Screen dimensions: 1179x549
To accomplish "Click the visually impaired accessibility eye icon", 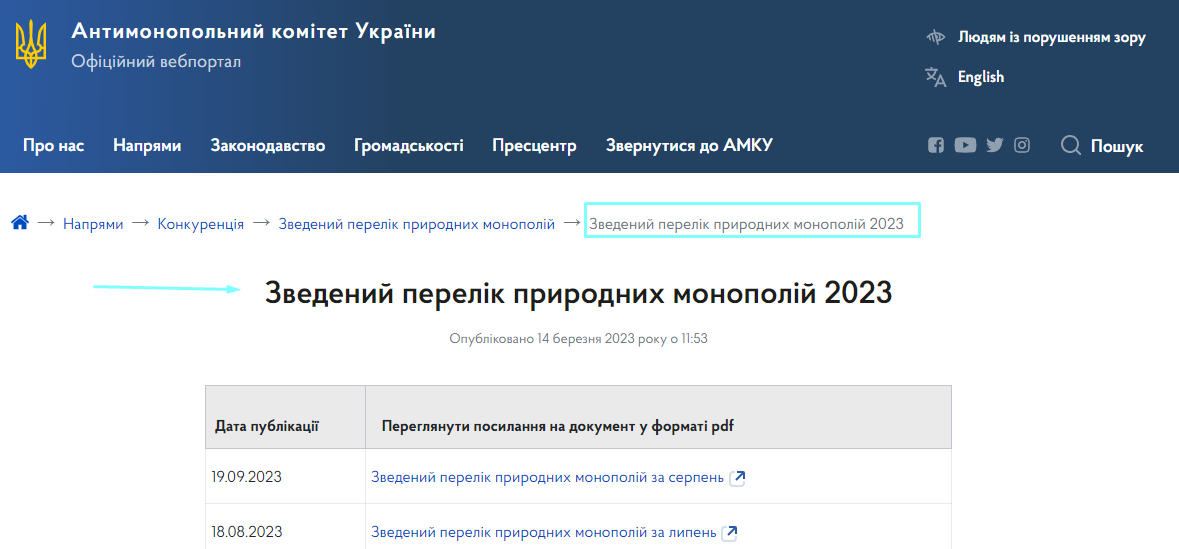I will 935,37.
